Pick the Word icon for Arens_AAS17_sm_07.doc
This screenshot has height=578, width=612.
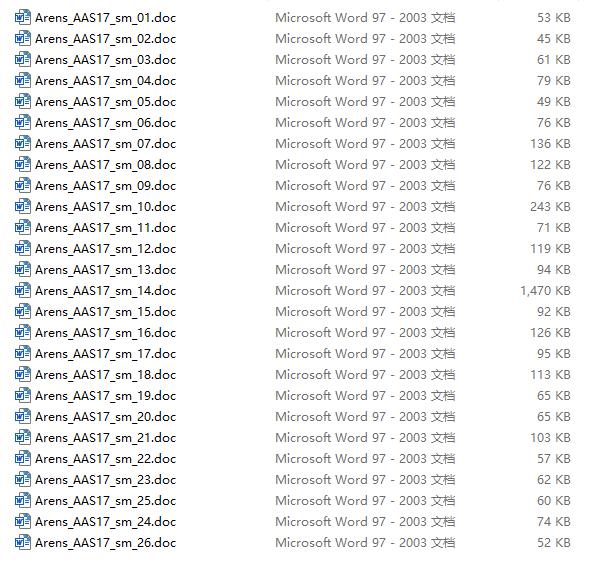(x=23, y=144)
